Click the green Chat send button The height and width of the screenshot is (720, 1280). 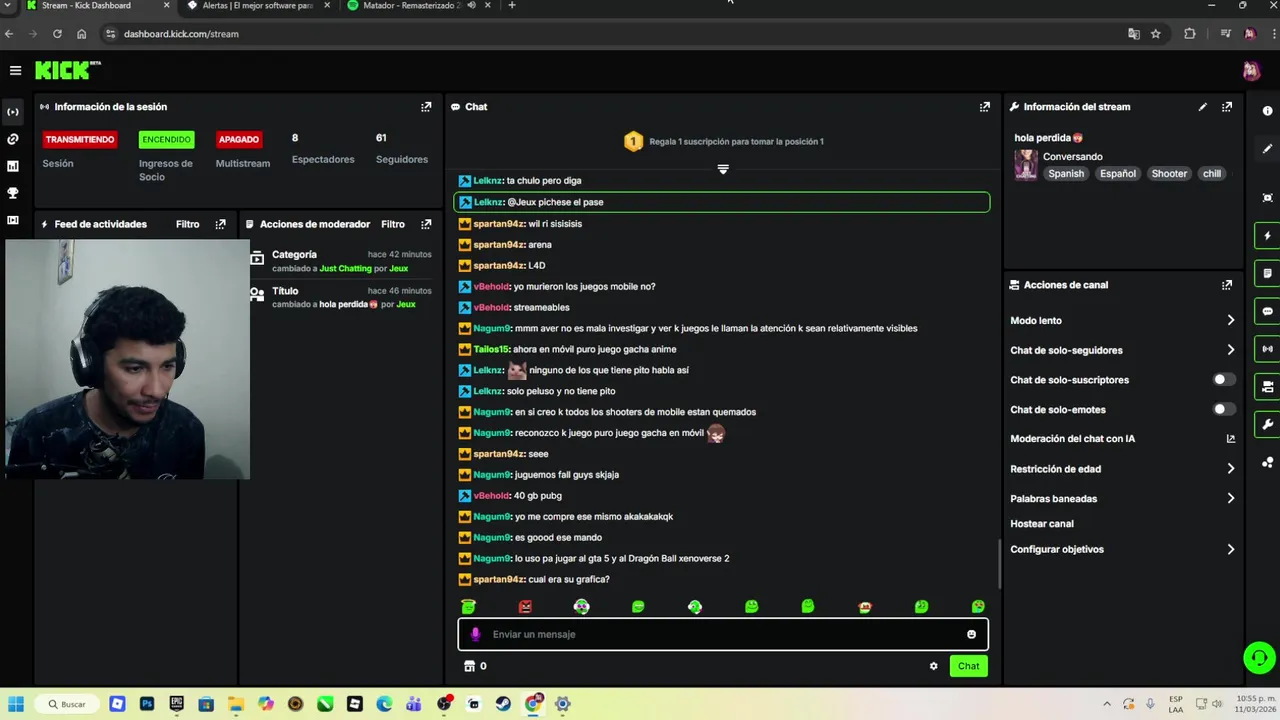tap(968, 666)
